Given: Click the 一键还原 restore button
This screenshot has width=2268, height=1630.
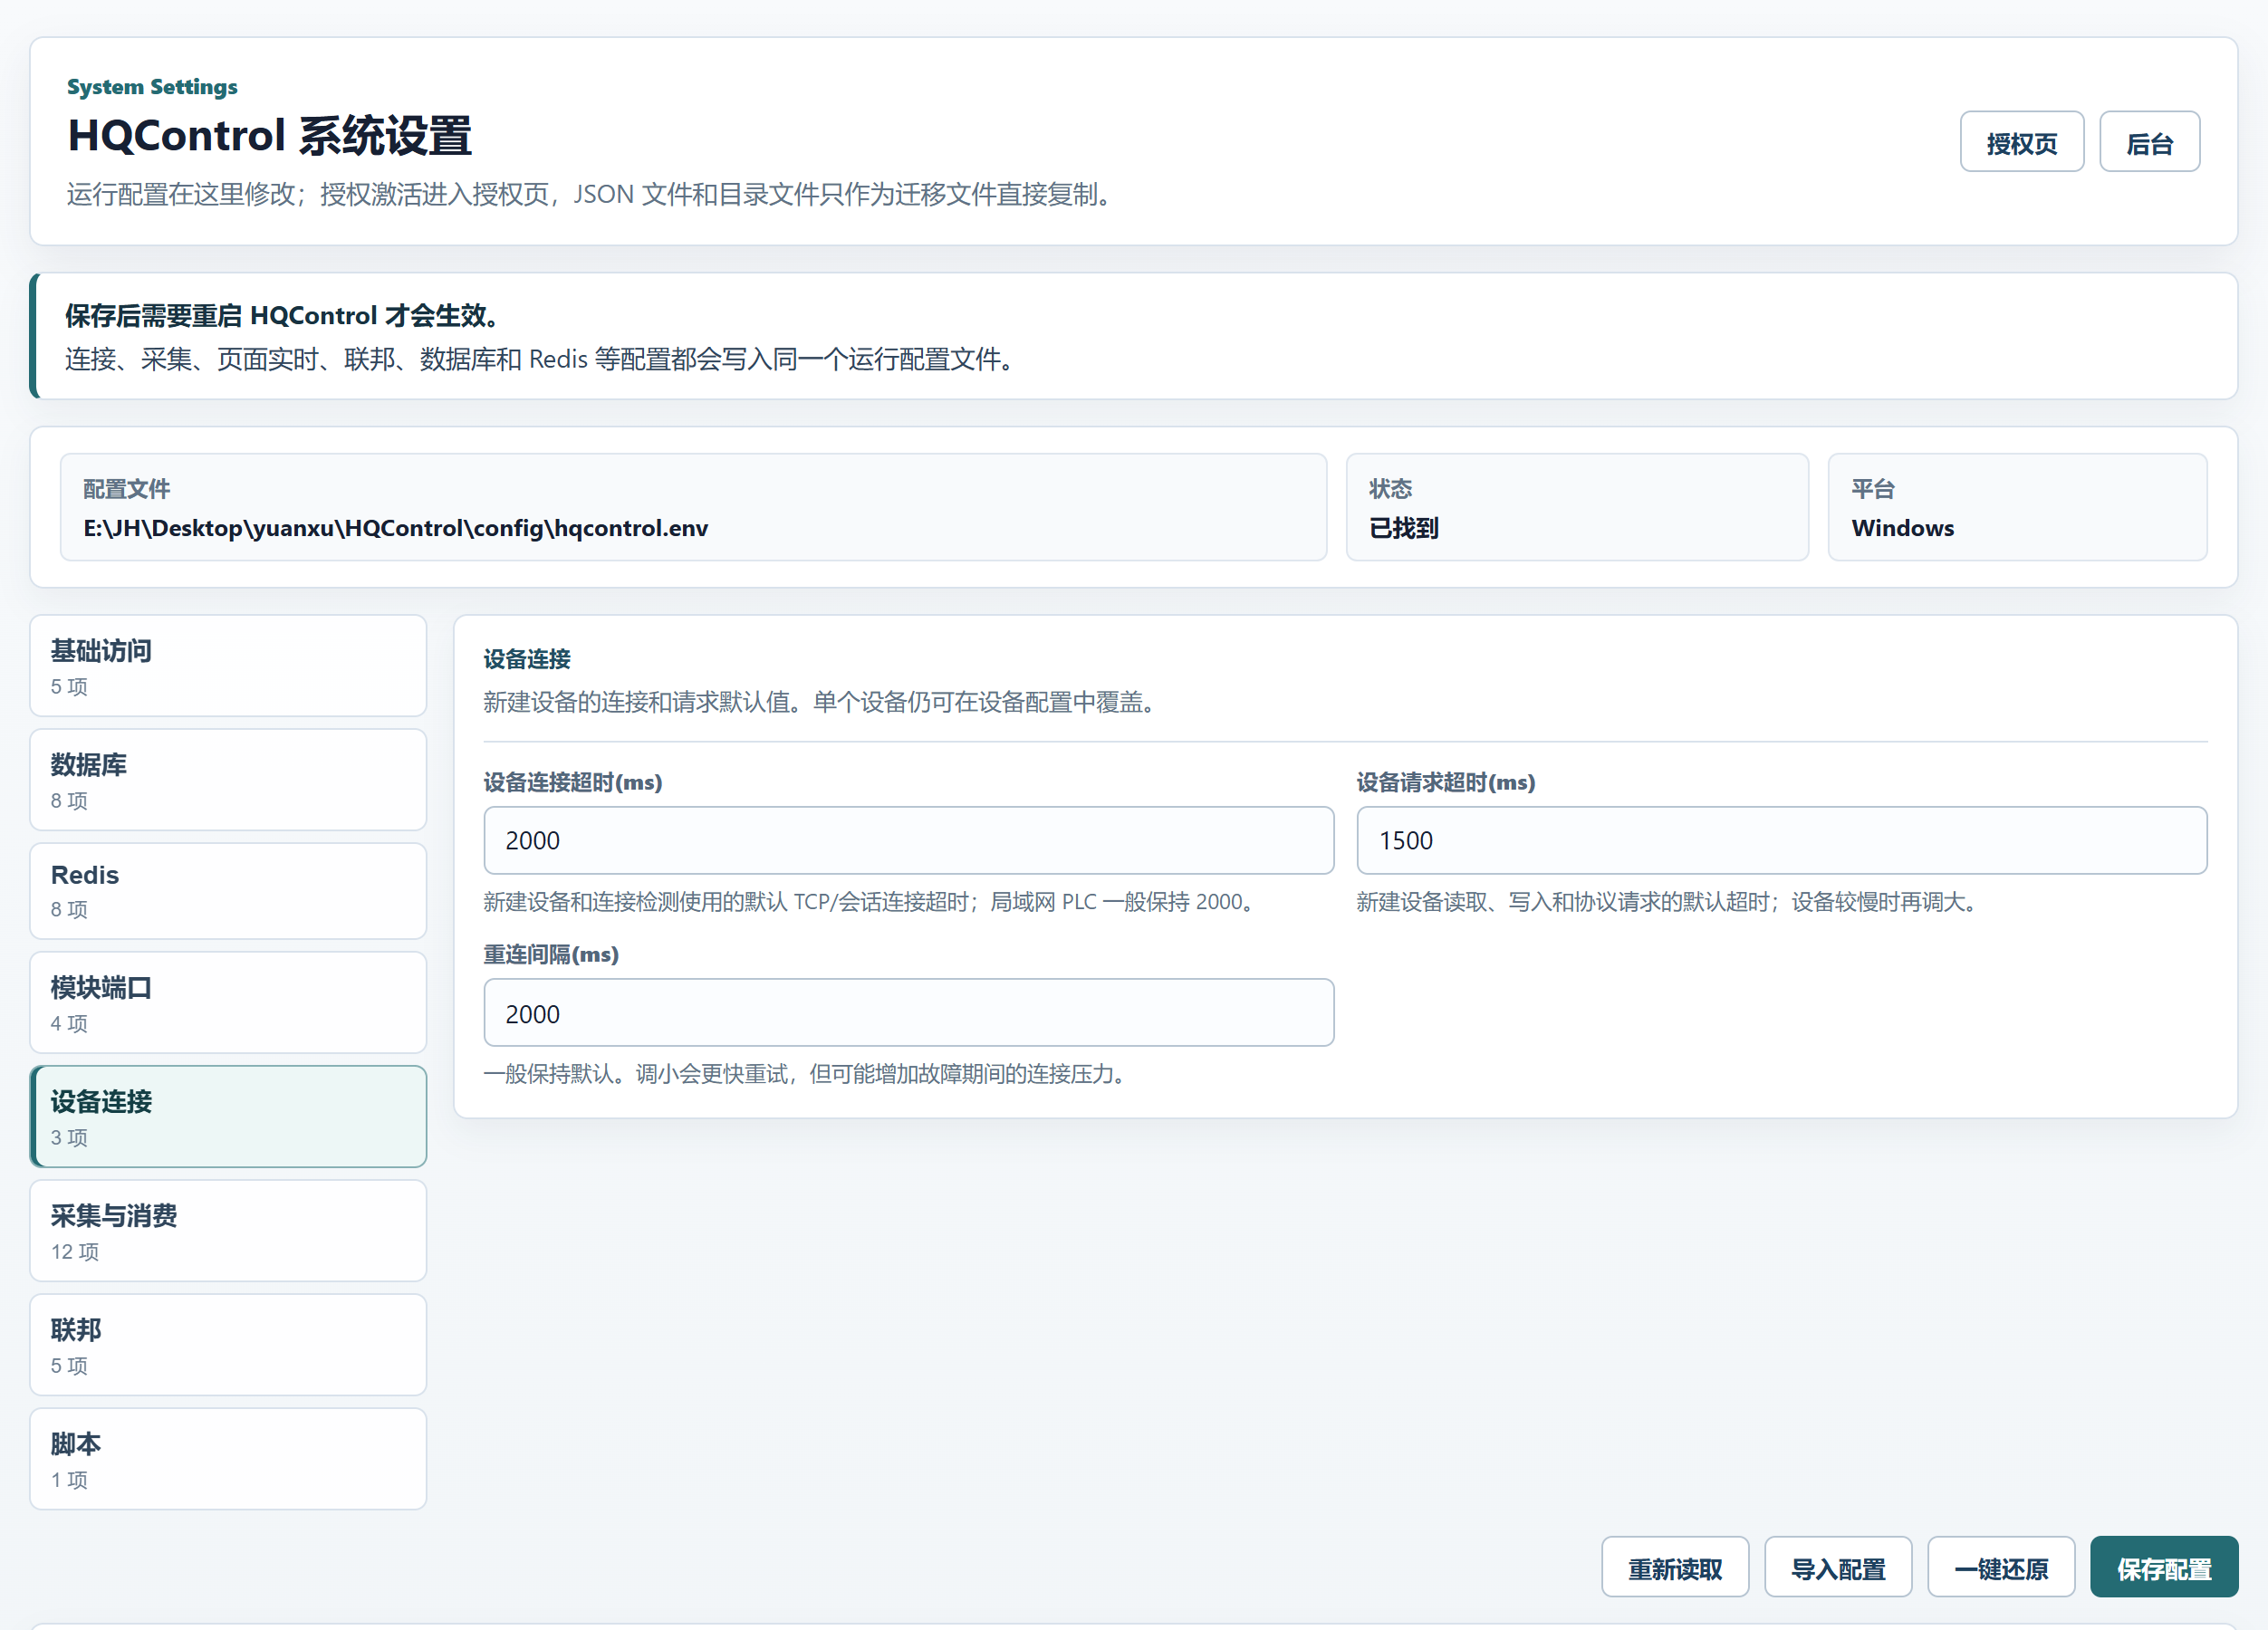Looking at the screenshot, I should (2001, 1567).
